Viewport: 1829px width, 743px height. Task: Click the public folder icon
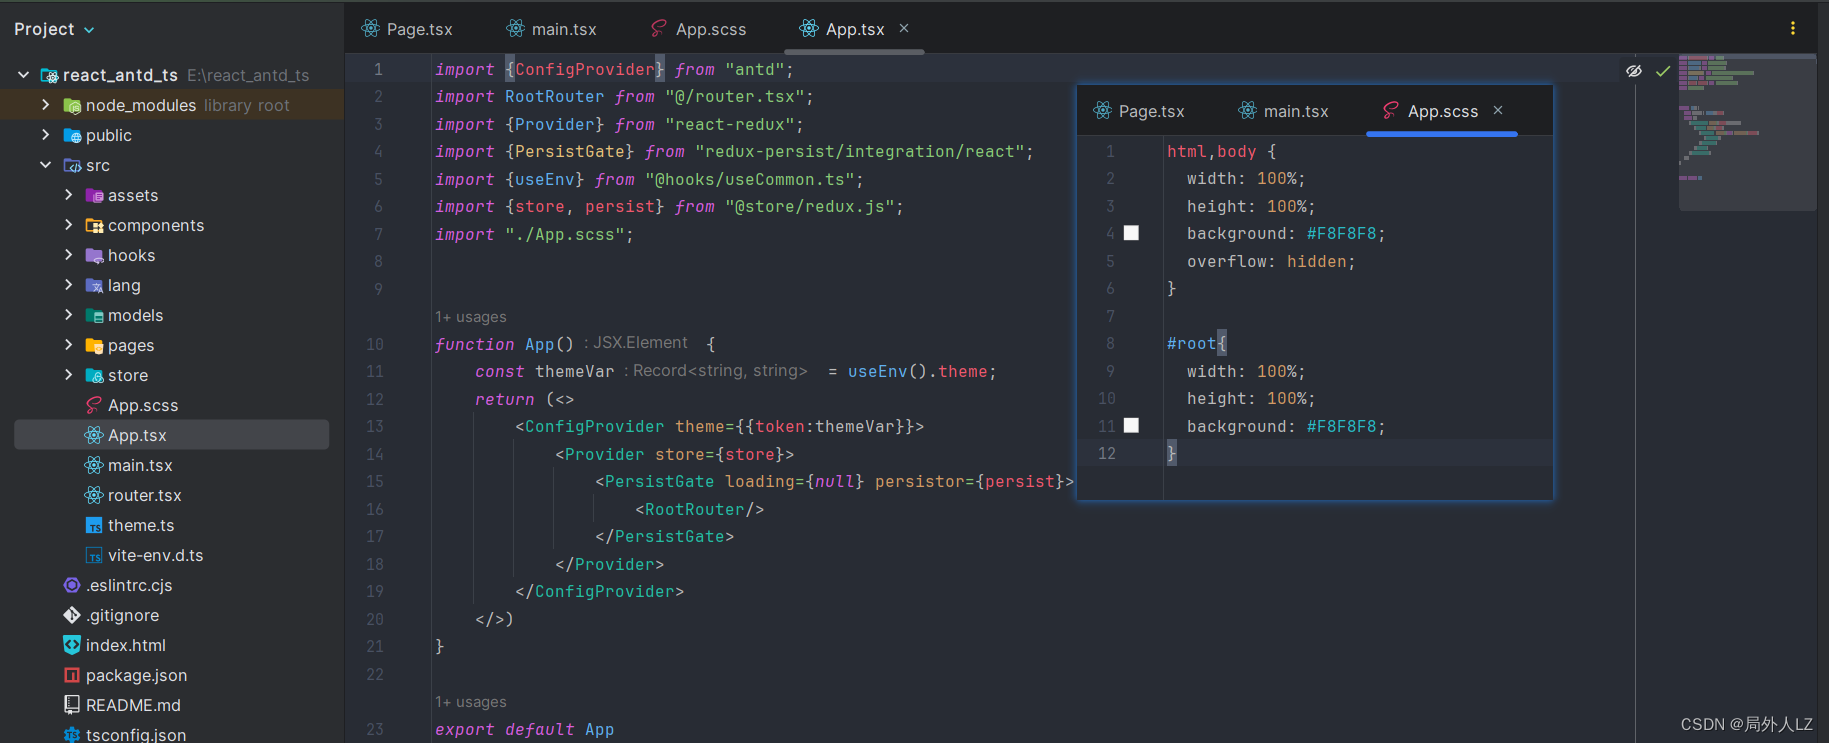pos(72,136)
